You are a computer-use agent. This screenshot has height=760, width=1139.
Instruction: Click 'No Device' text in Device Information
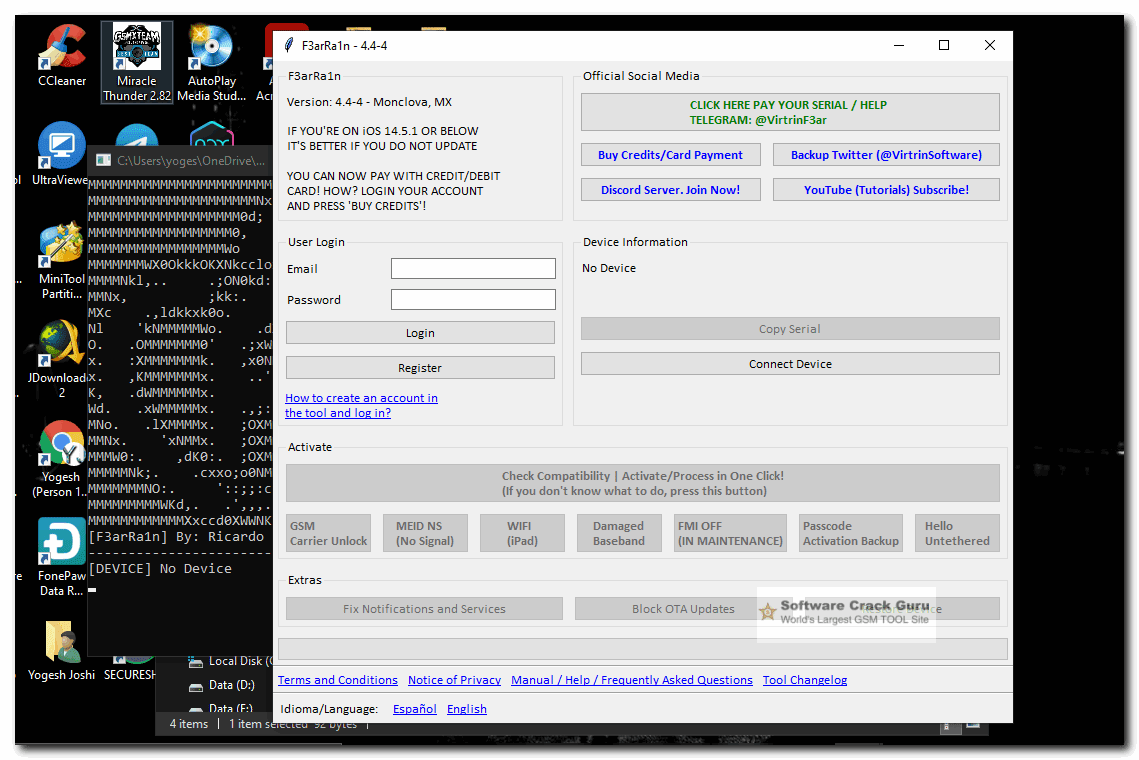point(609,268)
